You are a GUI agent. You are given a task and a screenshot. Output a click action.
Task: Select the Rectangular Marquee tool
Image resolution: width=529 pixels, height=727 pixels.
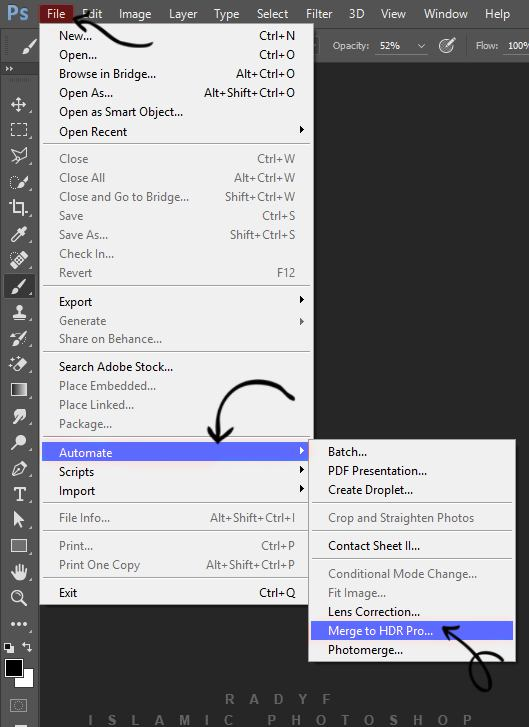pyautogui.click(x=19, y=129)
